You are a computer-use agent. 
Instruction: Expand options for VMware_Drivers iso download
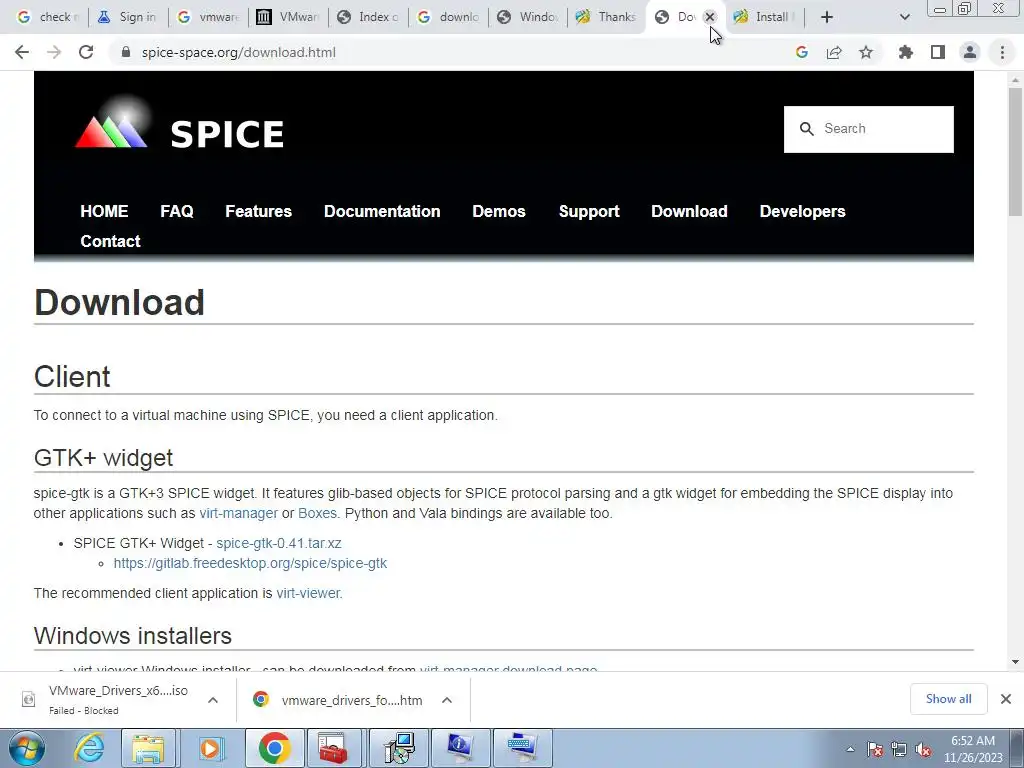coord(212,699)
